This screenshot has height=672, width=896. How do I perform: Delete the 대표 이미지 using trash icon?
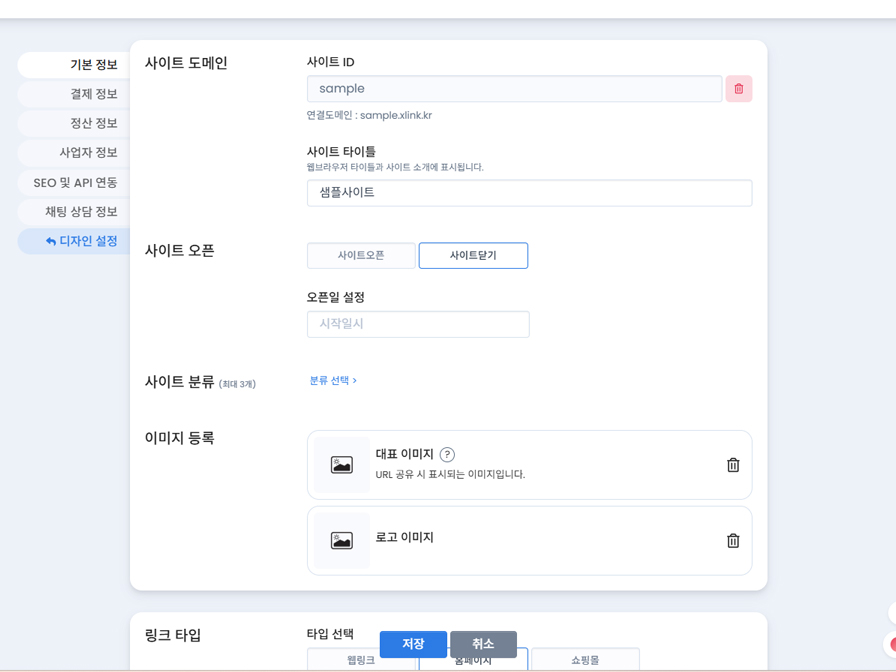pyautogui.click(x=733, y=465)
